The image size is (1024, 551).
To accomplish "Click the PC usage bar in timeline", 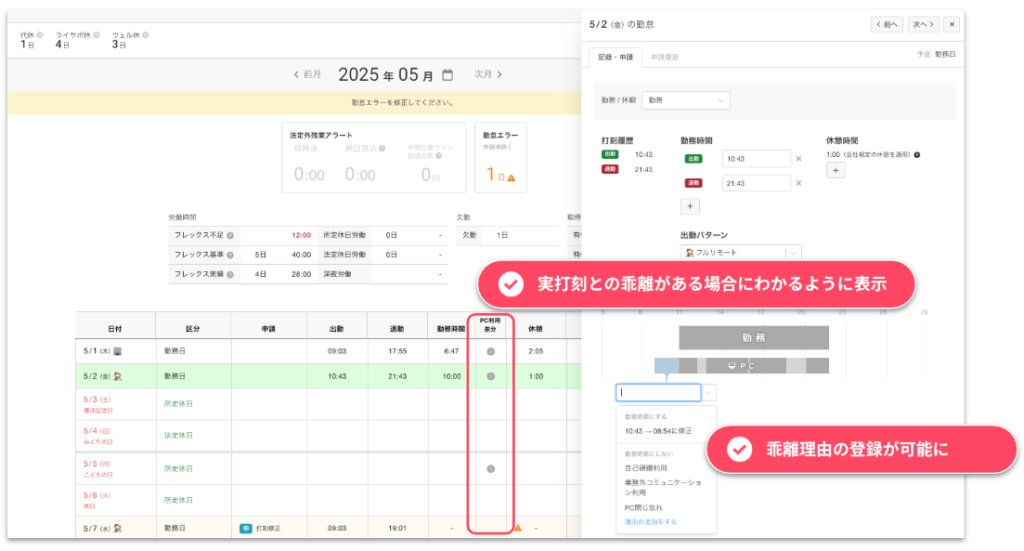I will (x=741, y=366).
